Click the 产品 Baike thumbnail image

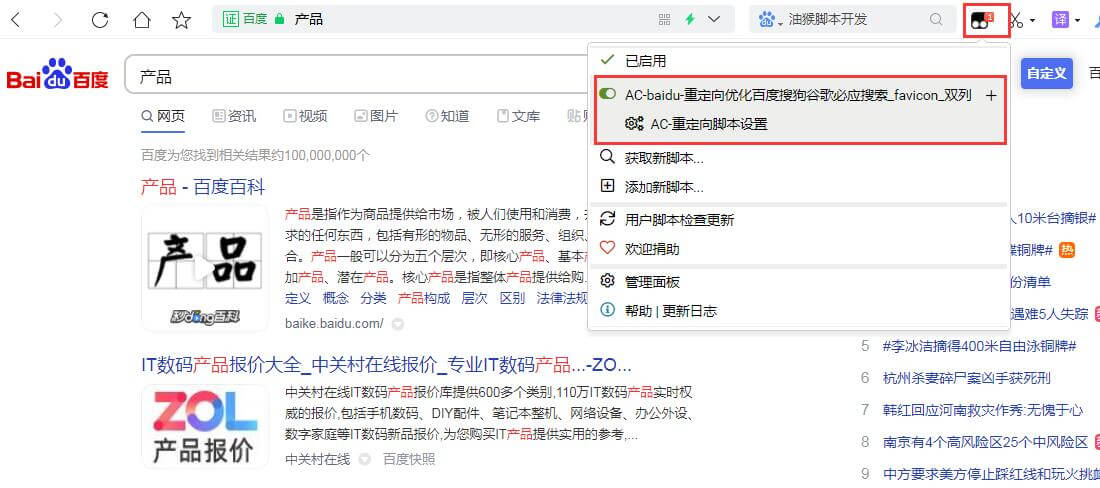205,268
